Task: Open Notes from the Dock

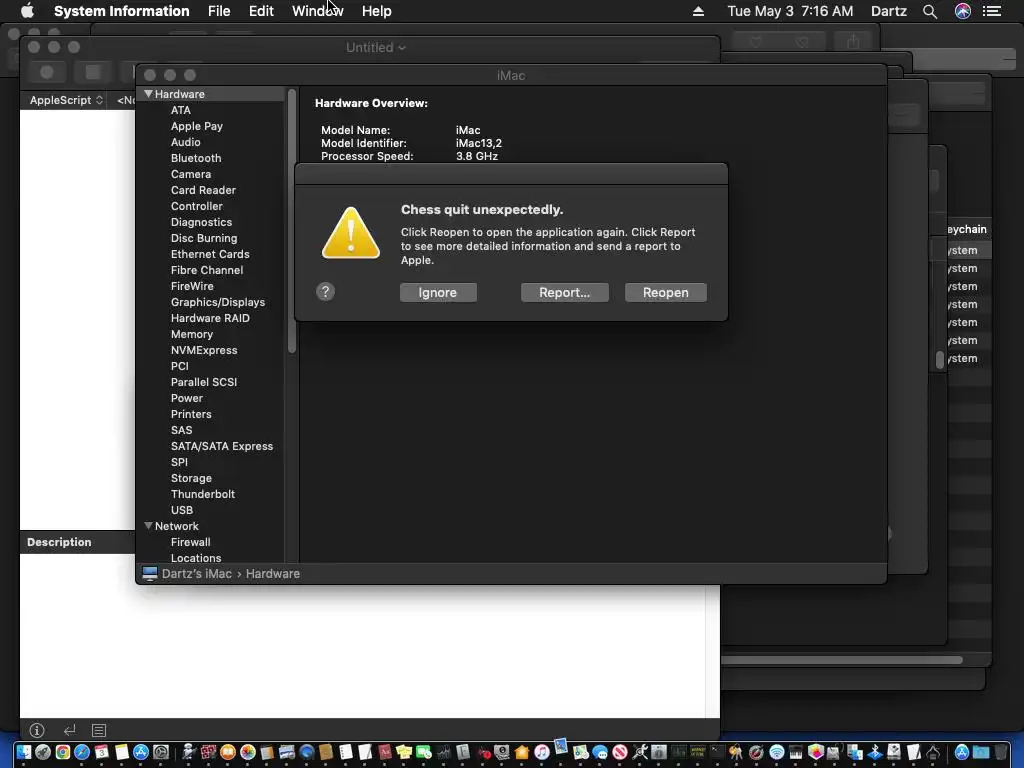Action: [121, 752]
